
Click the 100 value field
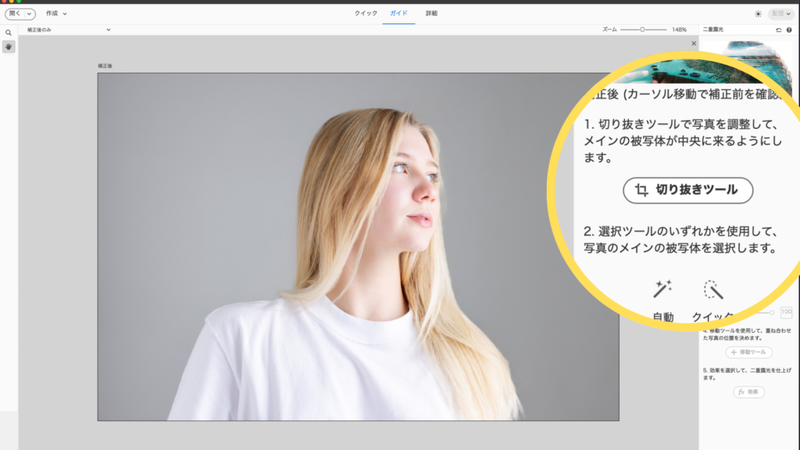(786, 311)
